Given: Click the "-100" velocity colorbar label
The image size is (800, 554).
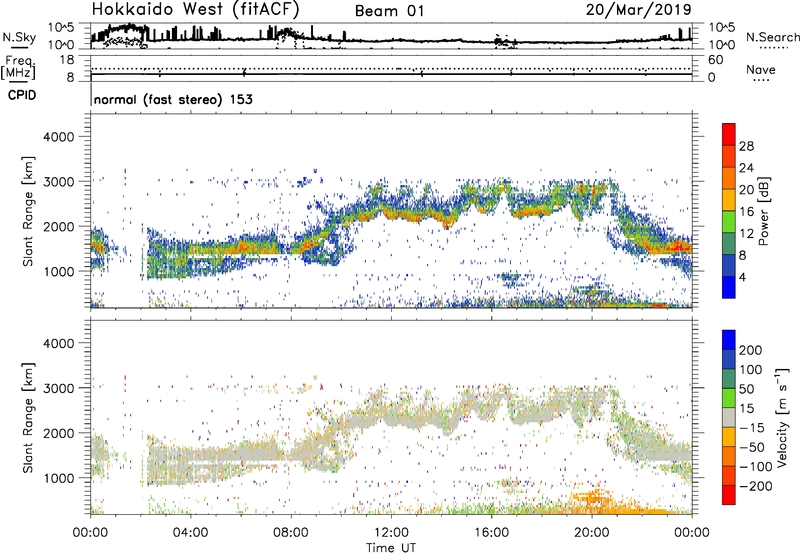Looking at the screenshot, I should [756, 467].
